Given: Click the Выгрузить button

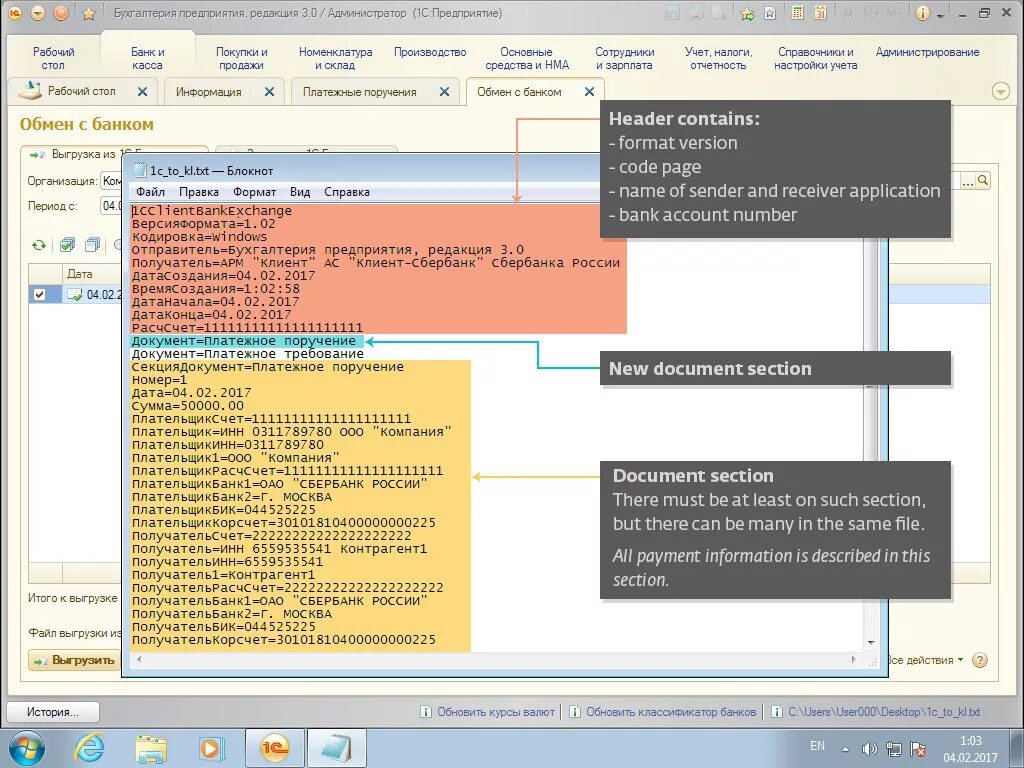Looking at the screenshot, I should (74, 660).
